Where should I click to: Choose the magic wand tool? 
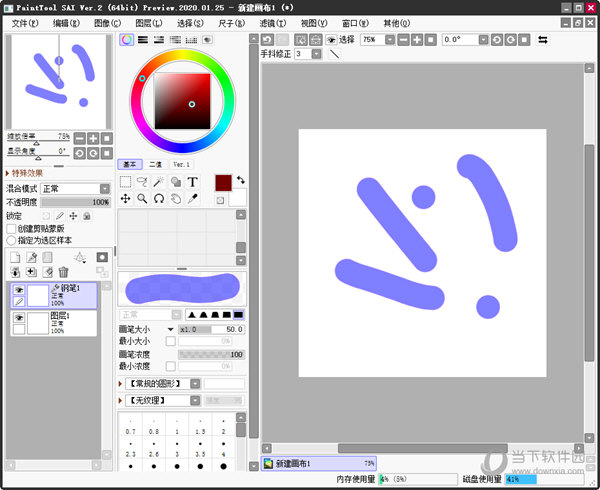click(x=159, y=182)
